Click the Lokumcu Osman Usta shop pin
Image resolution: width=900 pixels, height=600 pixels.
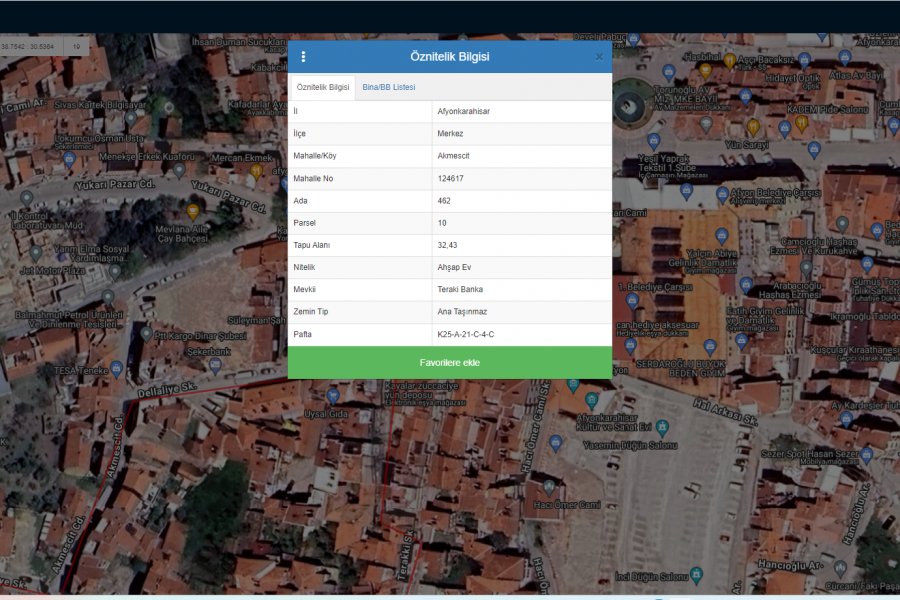(69, 158)
